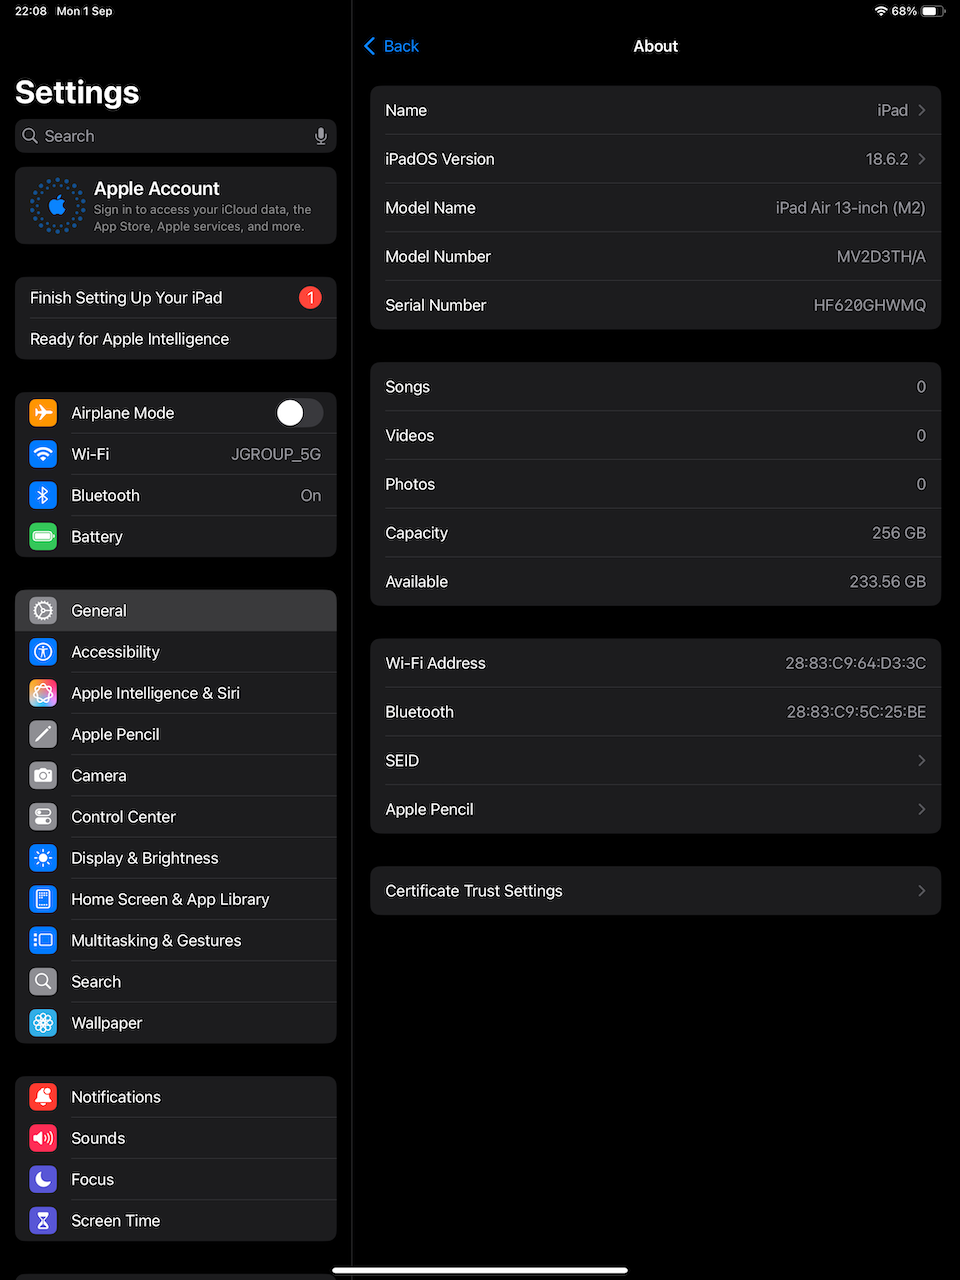The height and width of the screenshot is (1280, 960).
Task: Toggle the Airplane Mode switch
Action: [x=299, y=413]
